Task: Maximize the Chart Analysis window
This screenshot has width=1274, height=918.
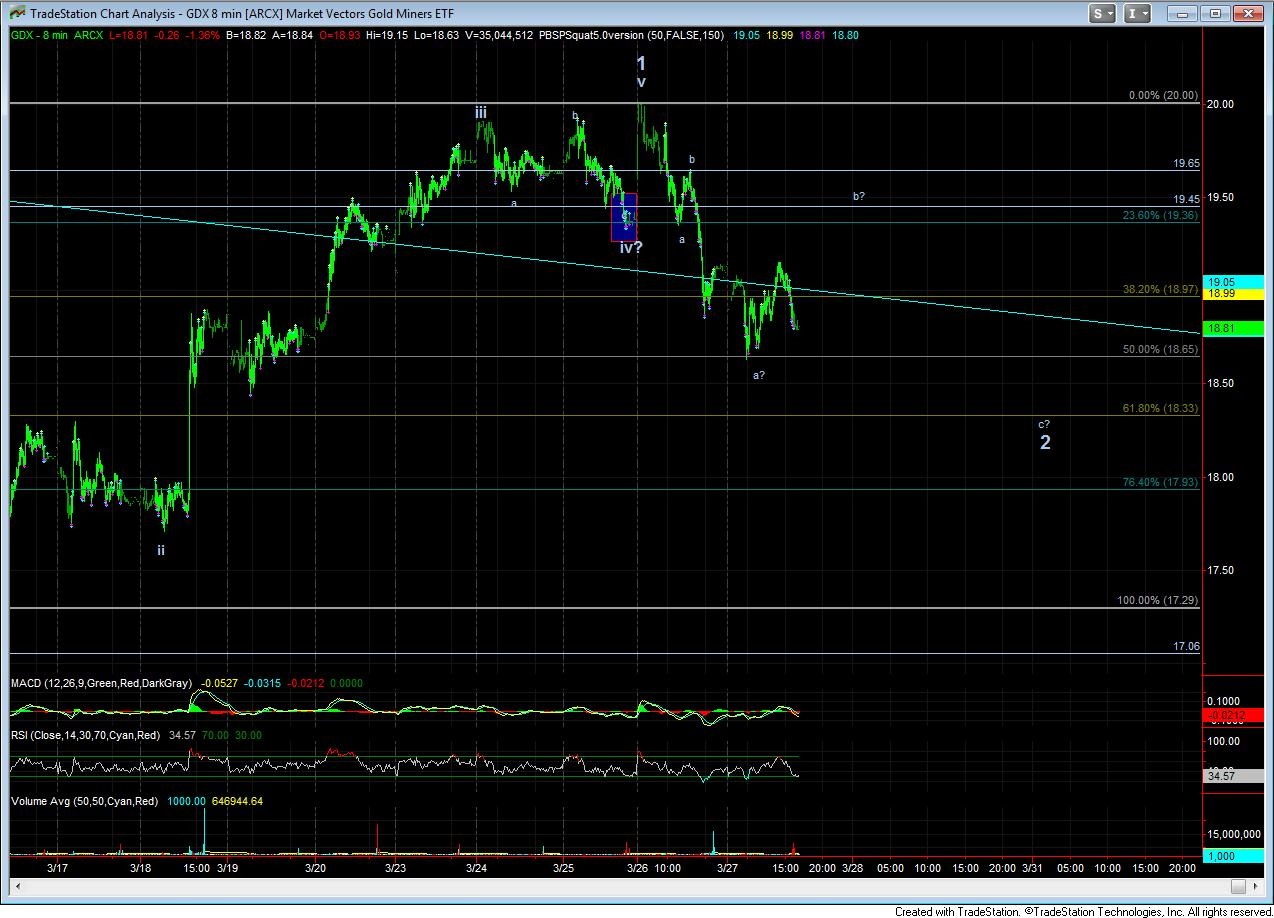Action: (x=1215, y=14)
